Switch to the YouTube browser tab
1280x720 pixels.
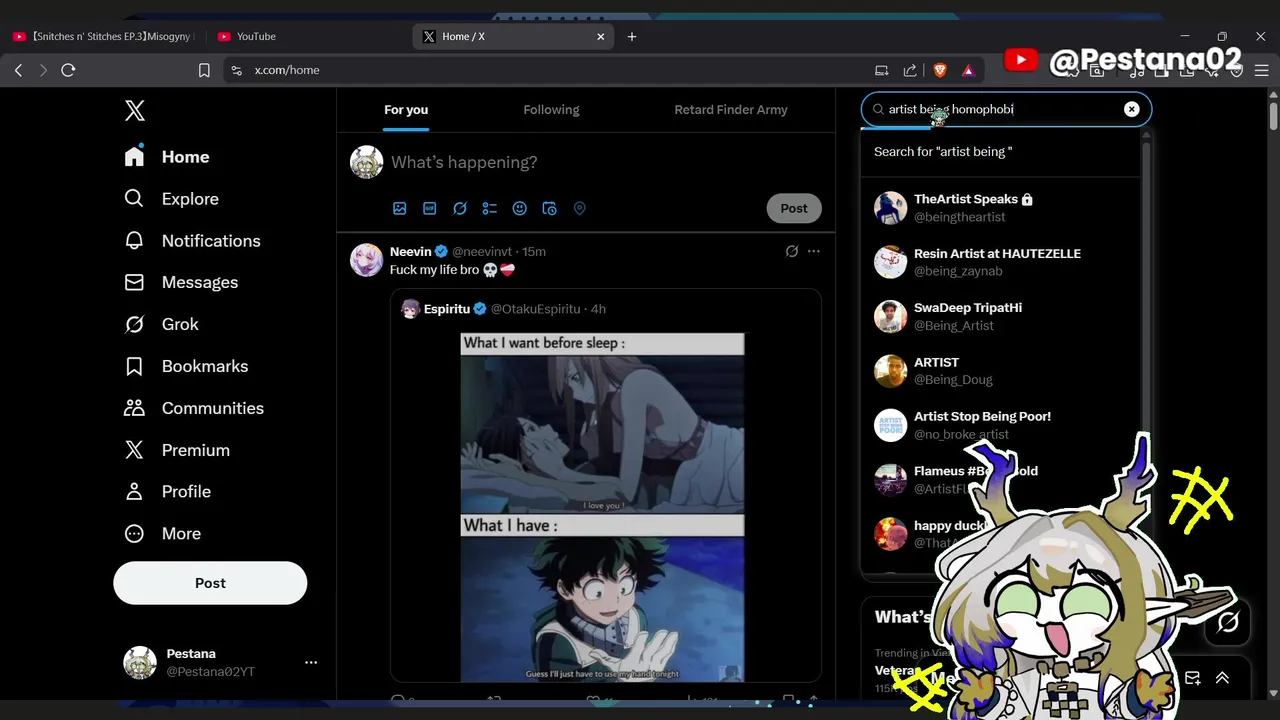pos(307,36)
